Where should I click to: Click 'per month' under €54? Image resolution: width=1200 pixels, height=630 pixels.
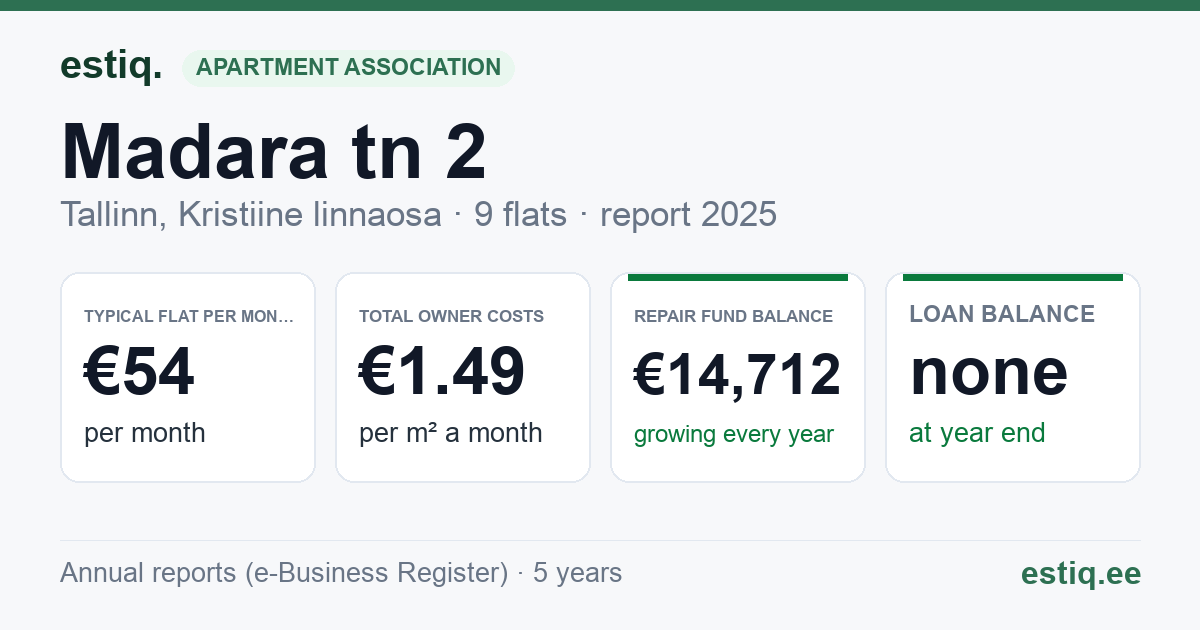tap(145, 433)
